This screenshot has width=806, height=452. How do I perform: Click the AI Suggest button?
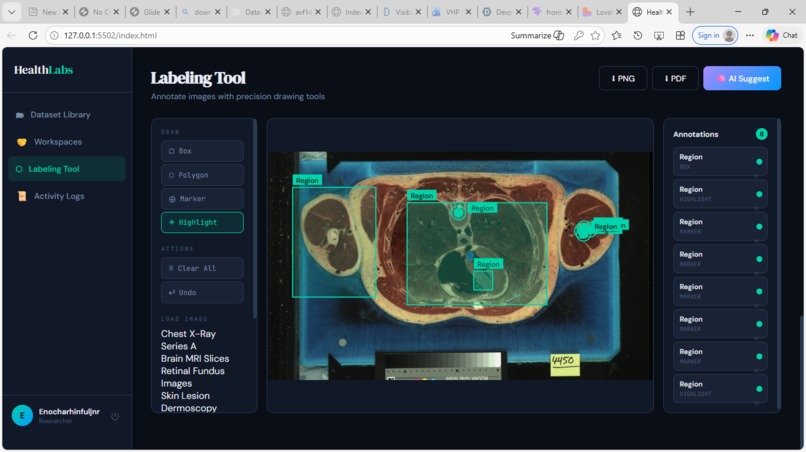pyautogui.click(x=742, y=78)
